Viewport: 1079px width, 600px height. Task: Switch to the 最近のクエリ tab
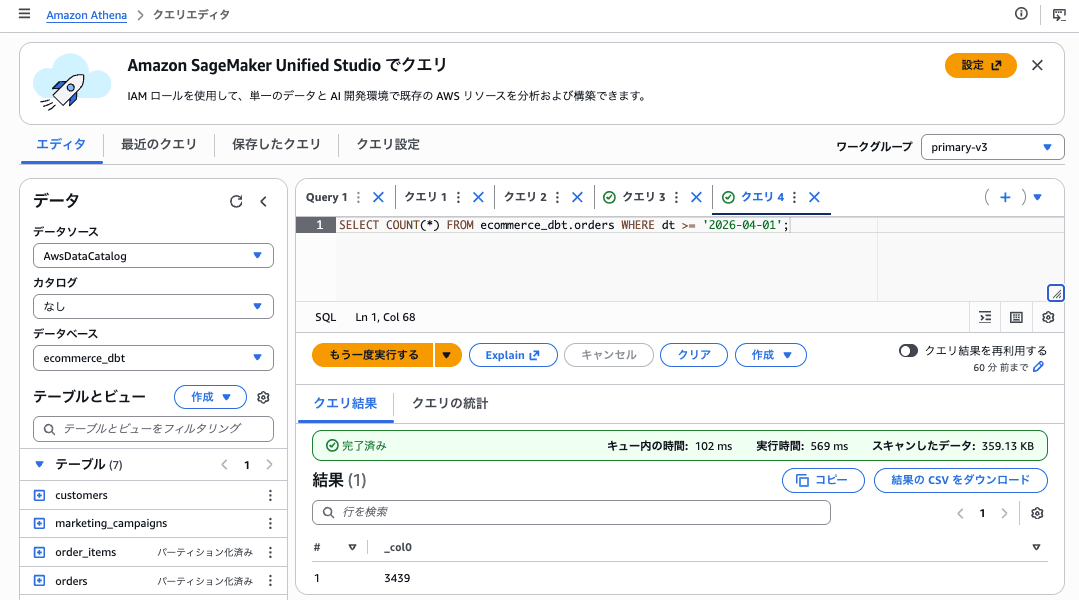pos(159,144)
